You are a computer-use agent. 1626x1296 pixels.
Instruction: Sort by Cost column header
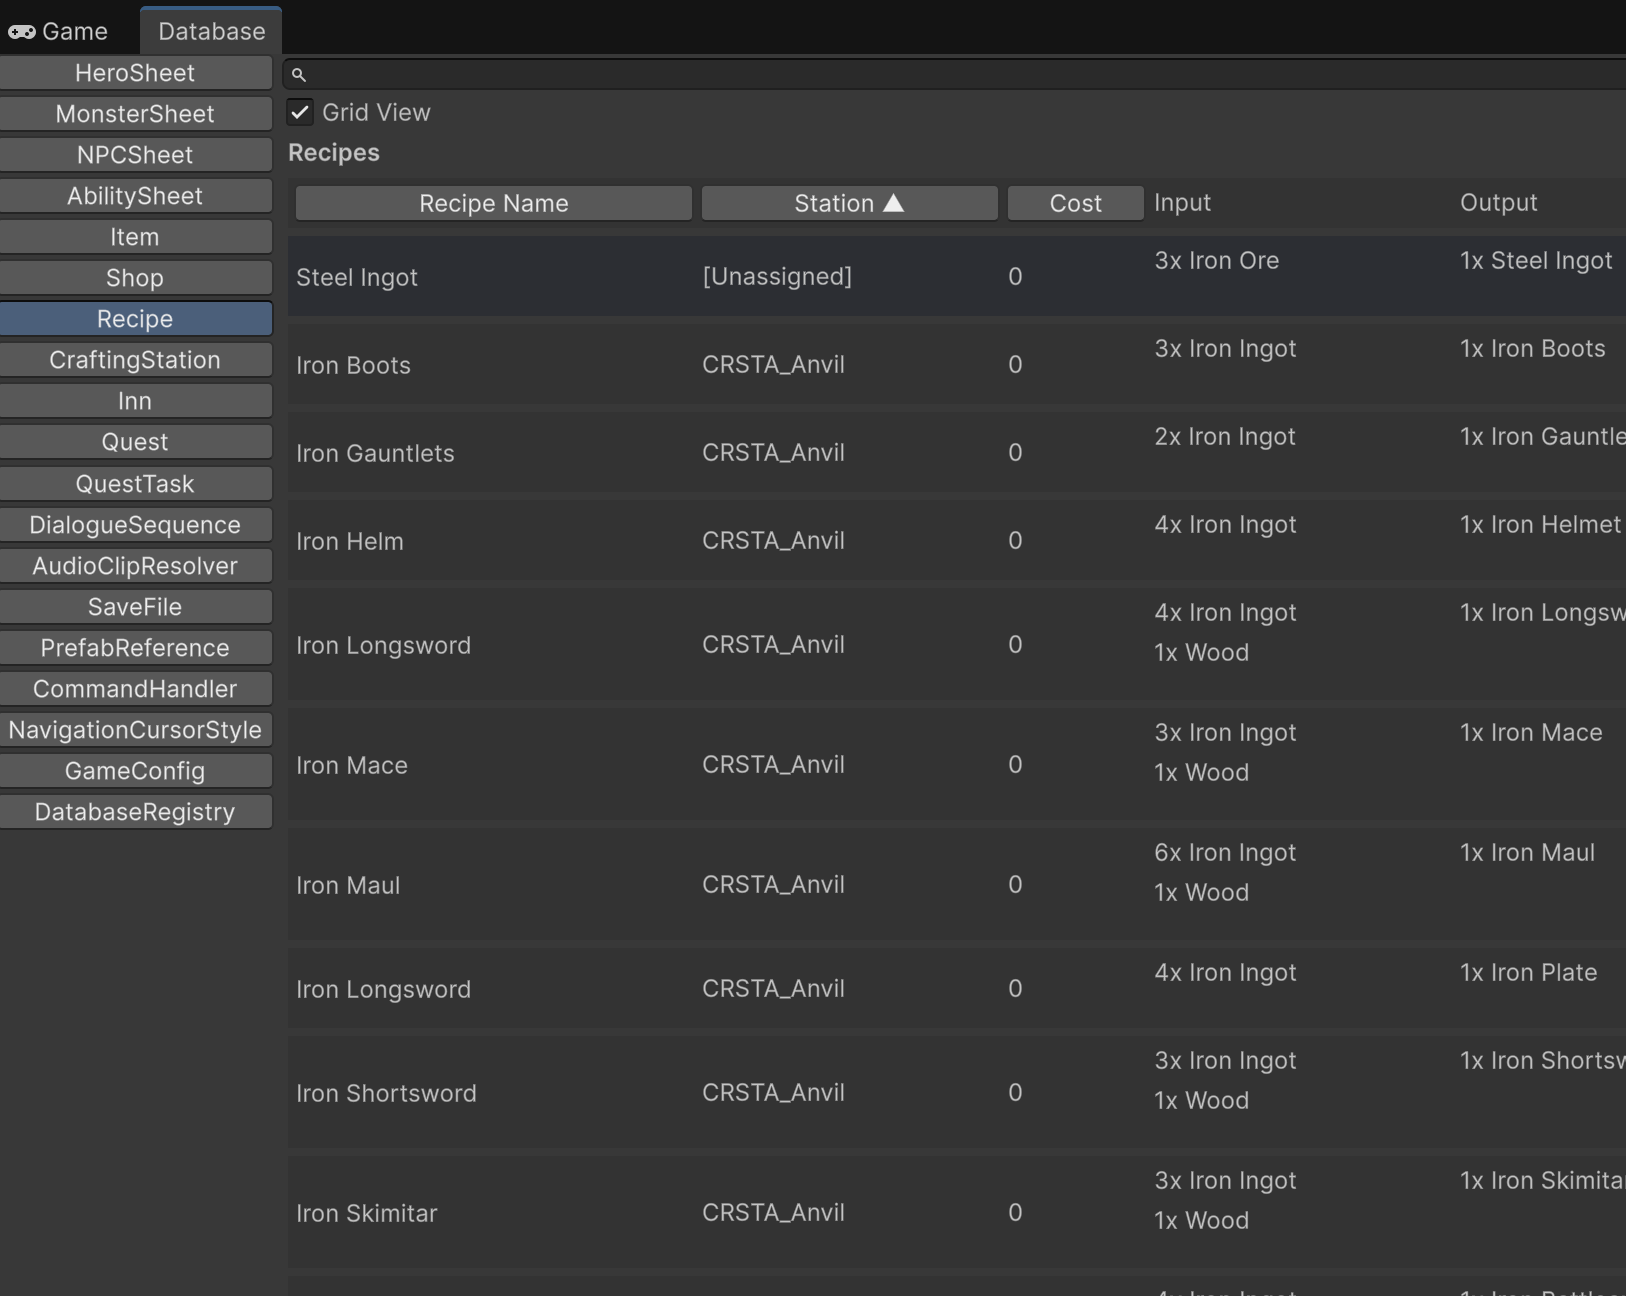[x=1075, y=203]
